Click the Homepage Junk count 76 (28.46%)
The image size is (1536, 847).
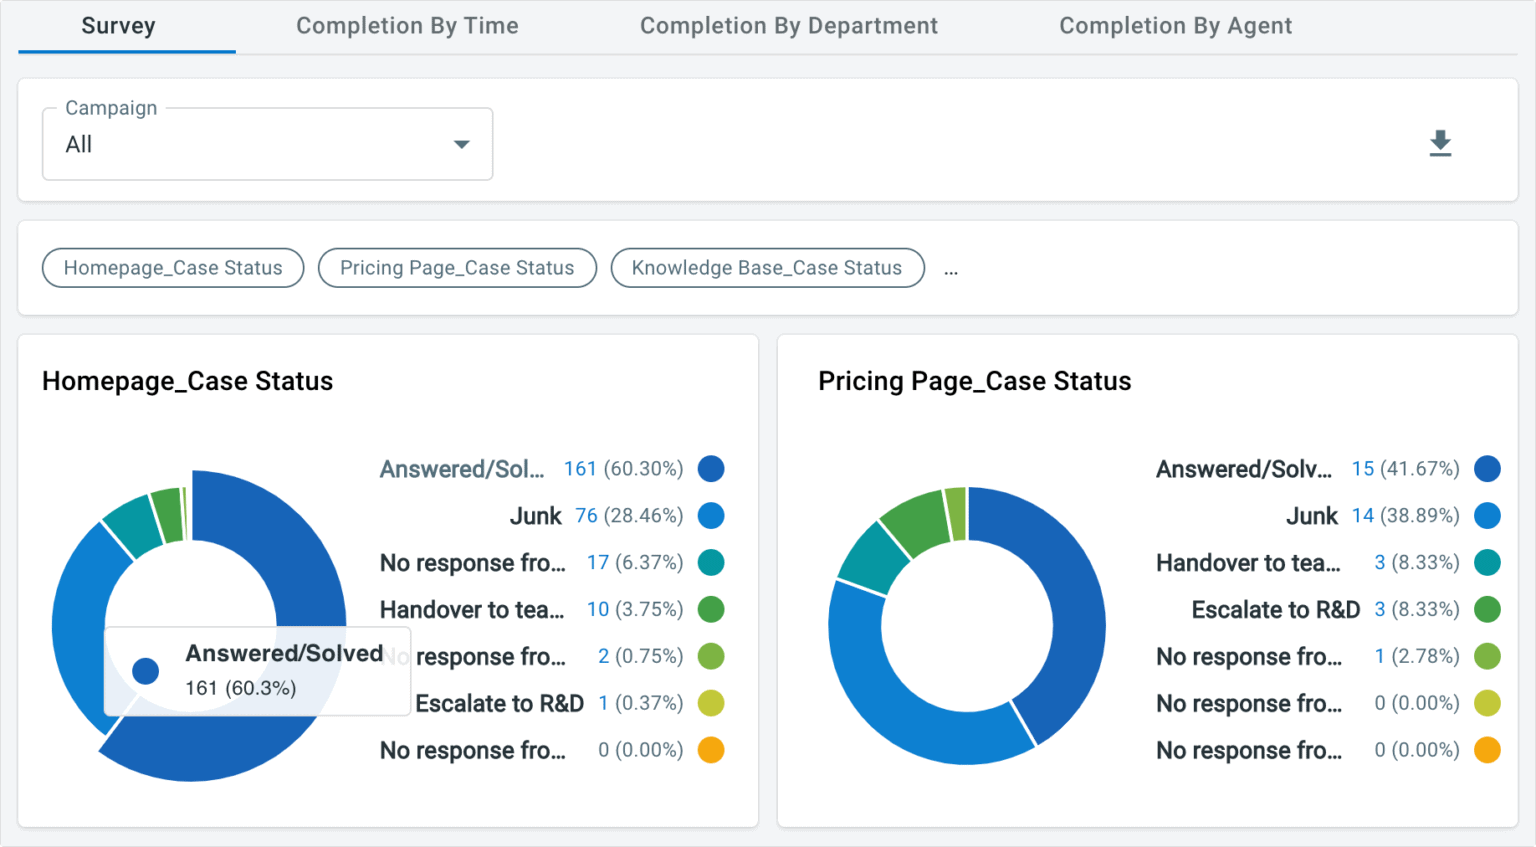[x=629, y=516]
